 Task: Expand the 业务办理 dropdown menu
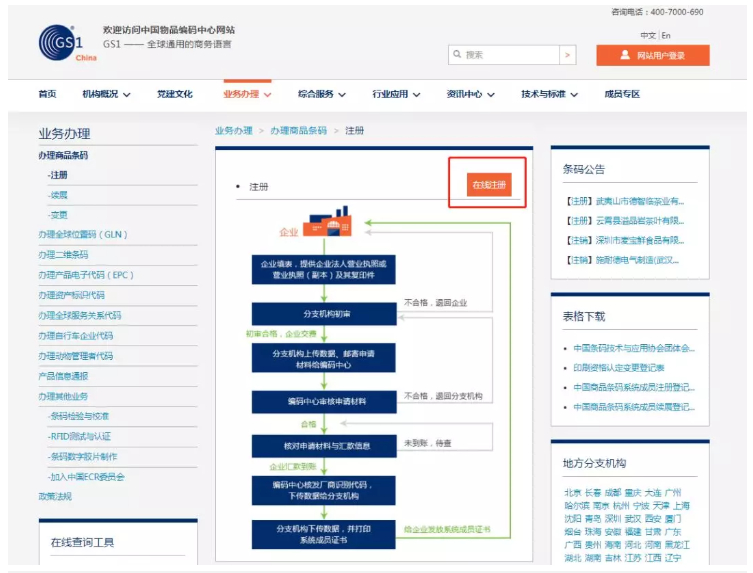coord(247,94)
